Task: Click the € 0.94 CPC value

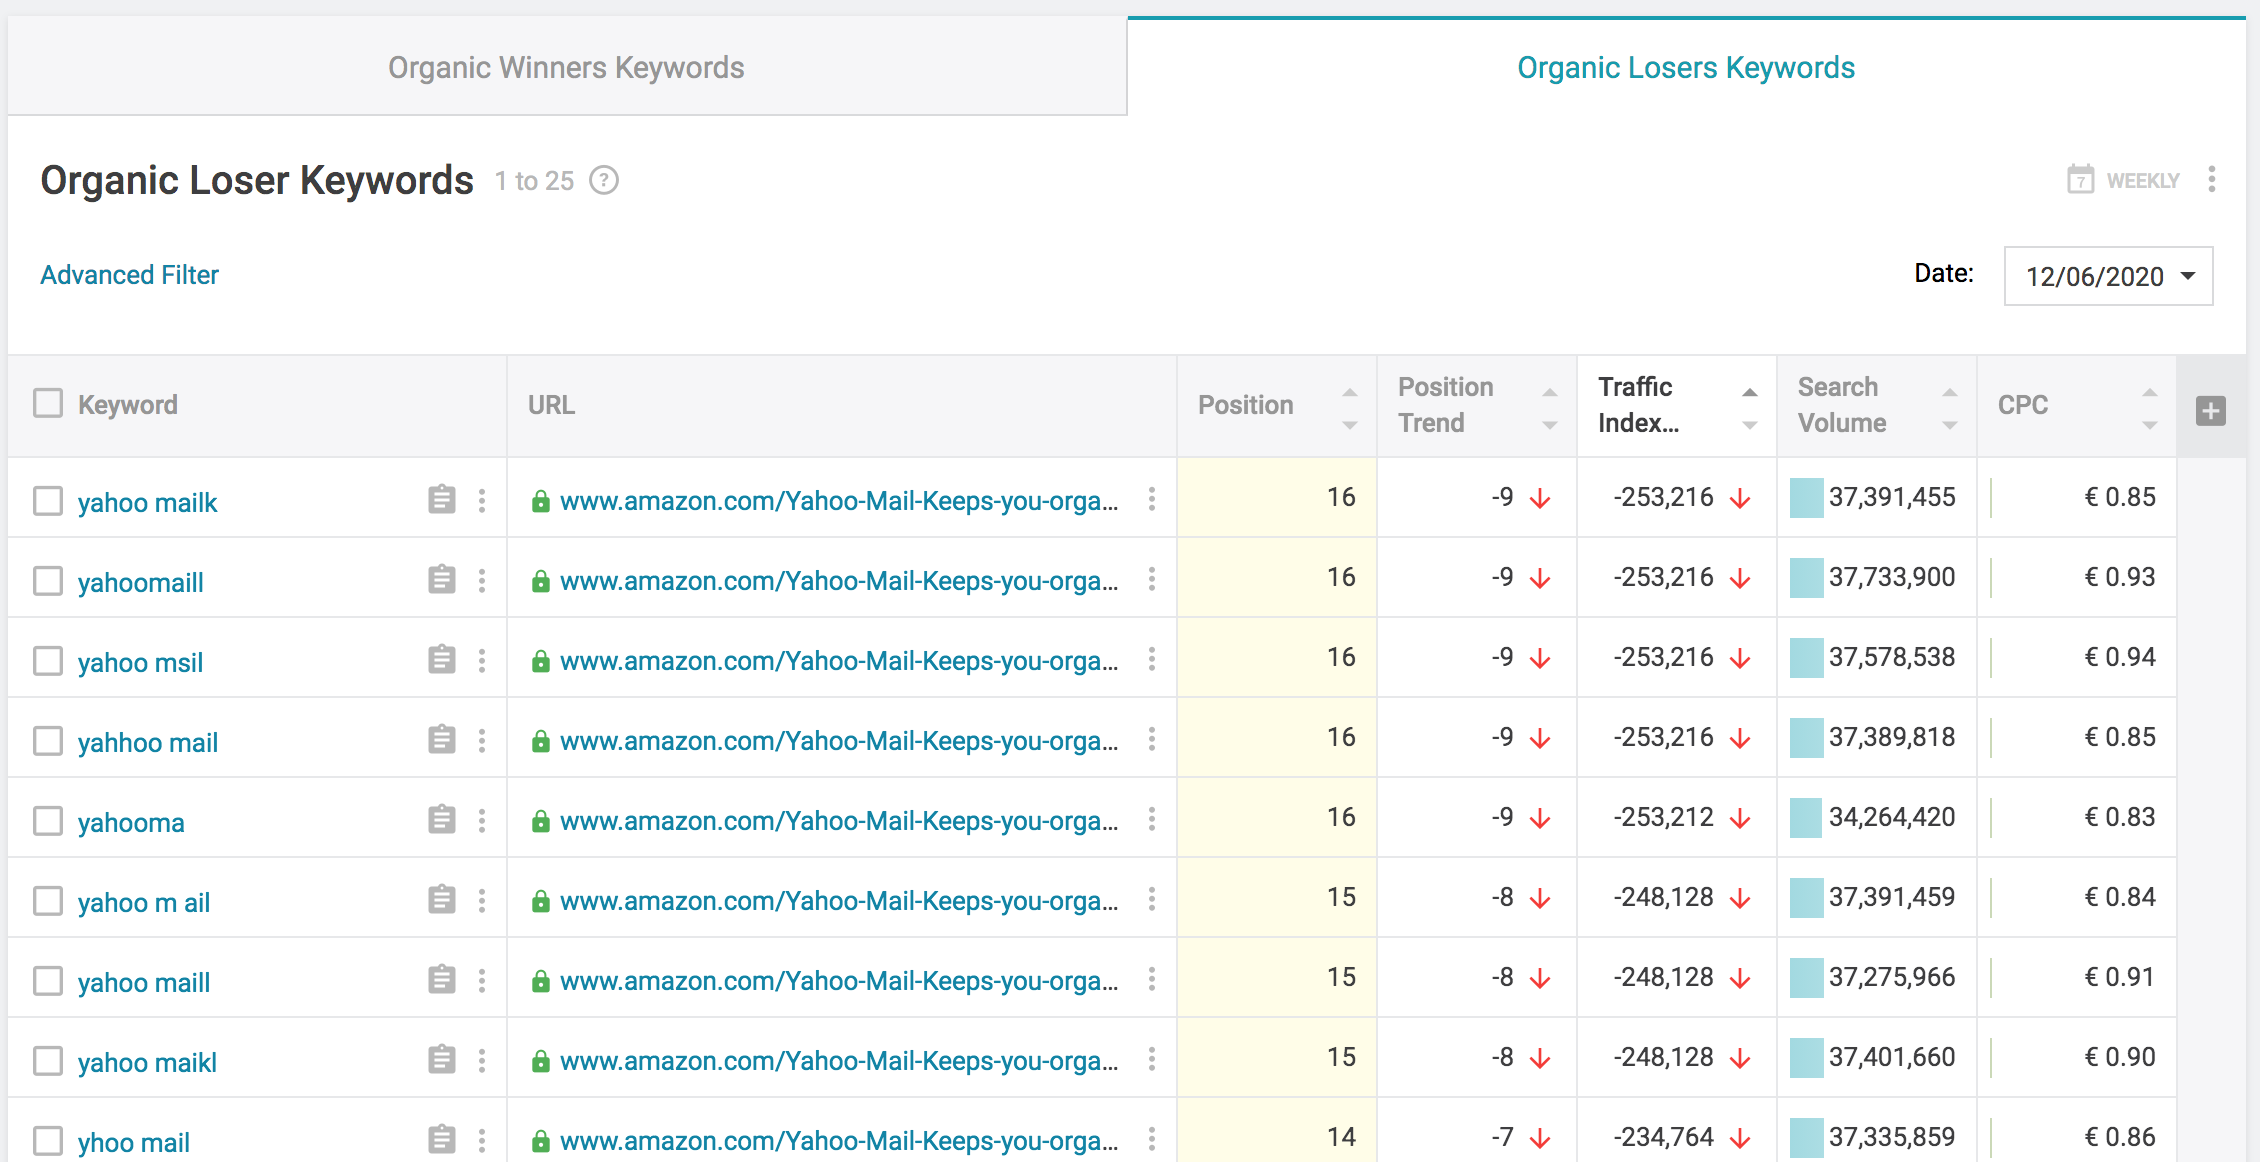Action: click(2119, 657)
